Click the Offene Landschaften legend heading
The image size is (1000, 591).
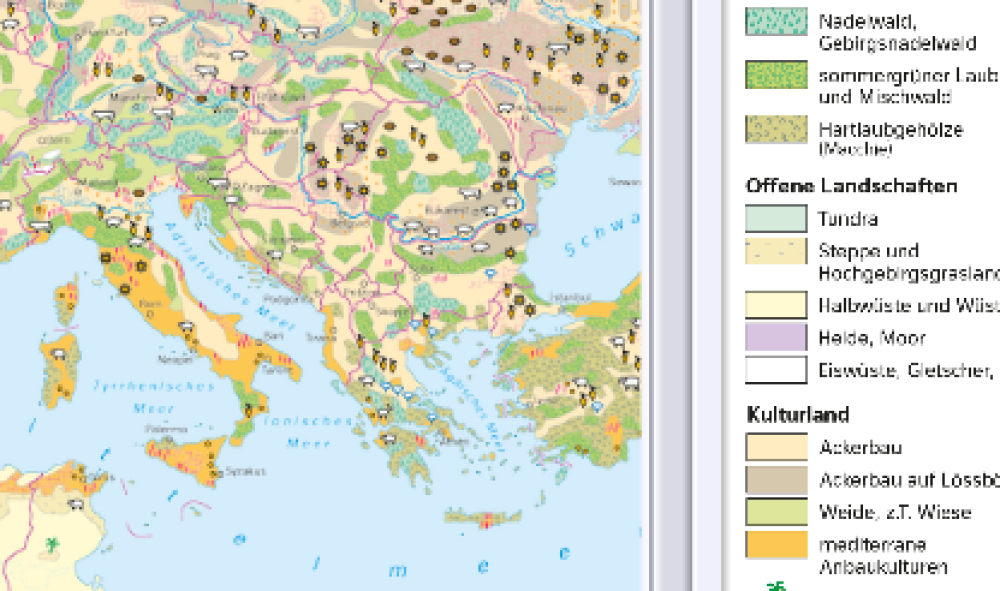[851, 186]
